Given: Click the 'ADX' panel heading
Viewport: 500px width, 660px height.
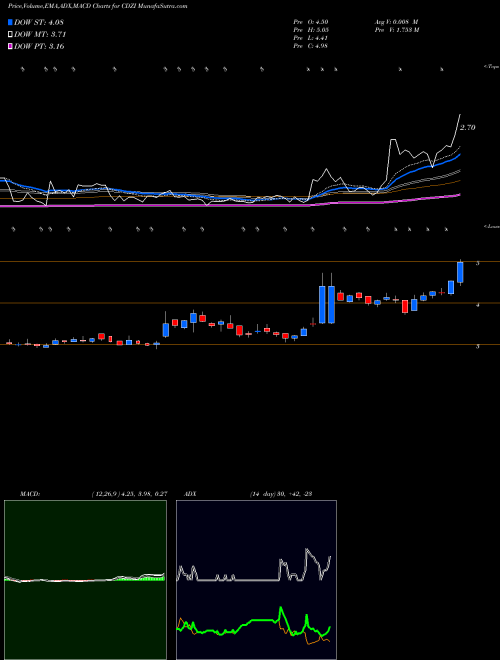Looking at the screenshot, I should (x=190, y=494).
